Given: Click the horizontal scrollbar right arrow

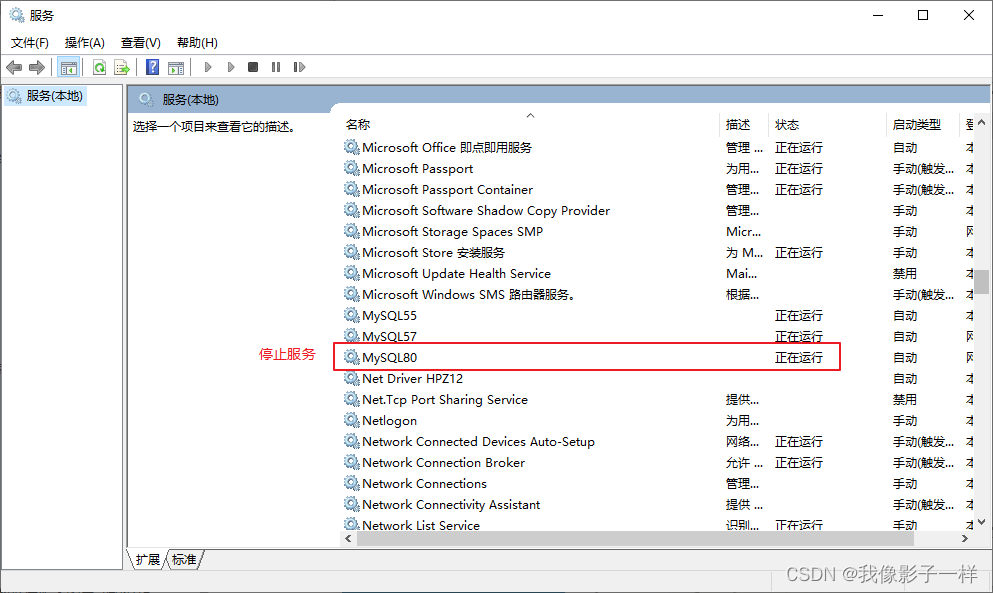Looking at the screenshot, I should click(965, 539).
